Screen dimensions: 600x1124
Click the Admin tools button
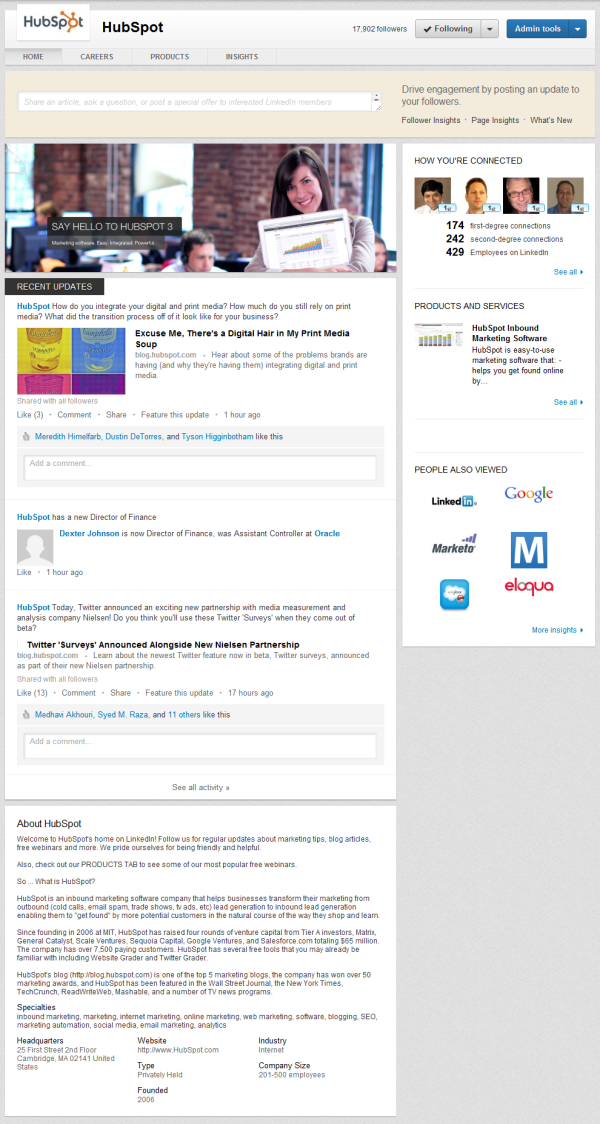click(x=538, y=29)
